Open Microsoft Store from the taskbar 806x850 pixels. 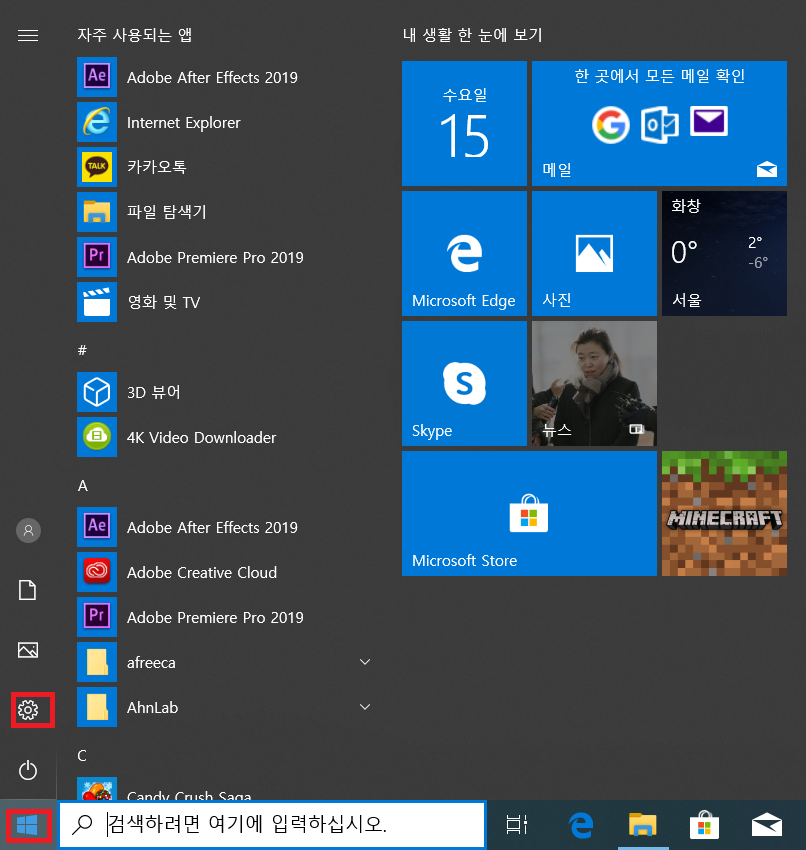pyautogui.click(x=704, y=825)
